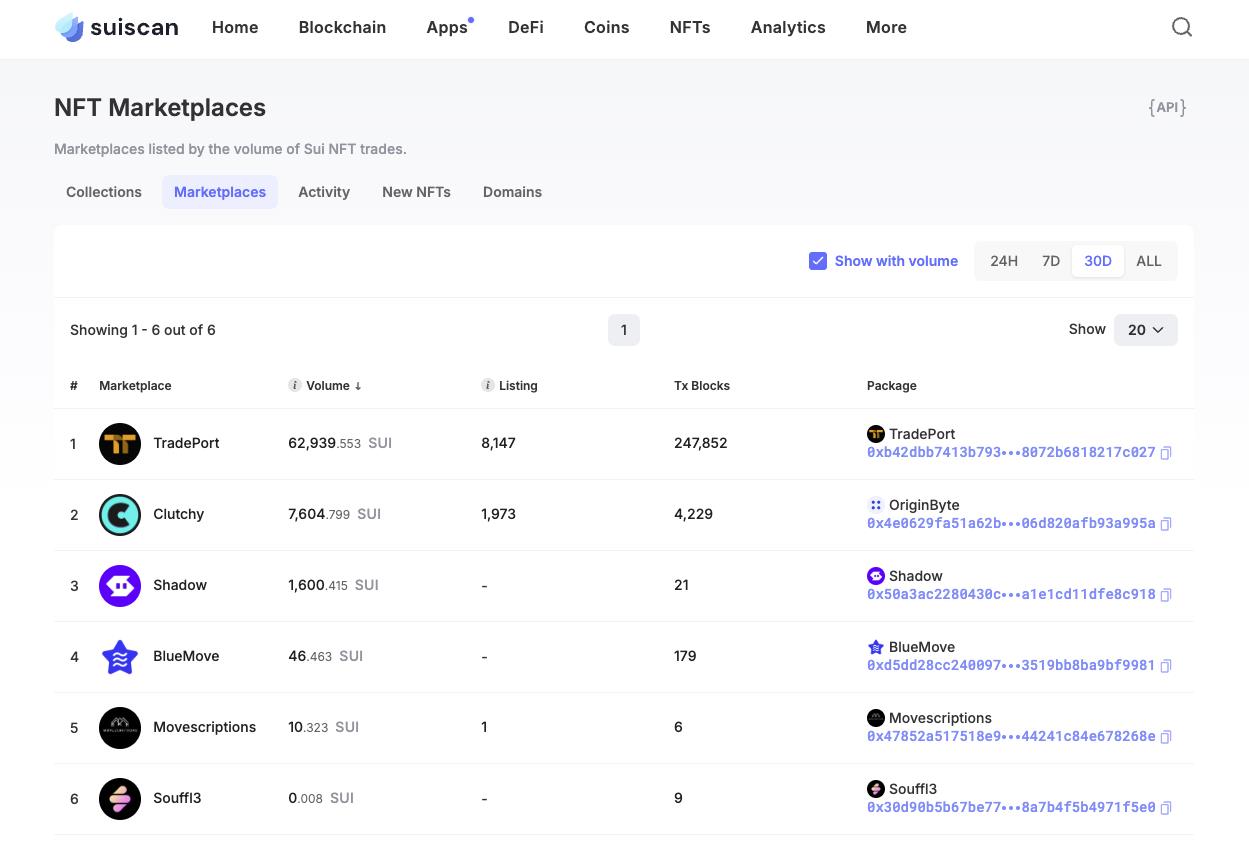The width and height of the screenshot is (1249, 857).
Task: Switch to the Activity tab
Action: 324,192
